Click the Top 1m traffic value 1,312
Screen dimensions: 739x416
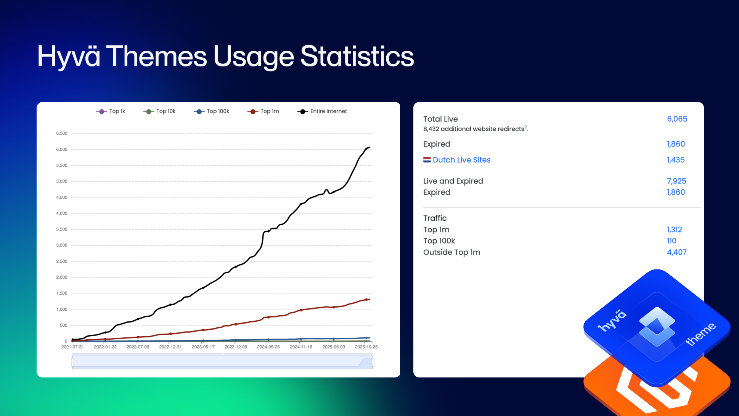677,229
